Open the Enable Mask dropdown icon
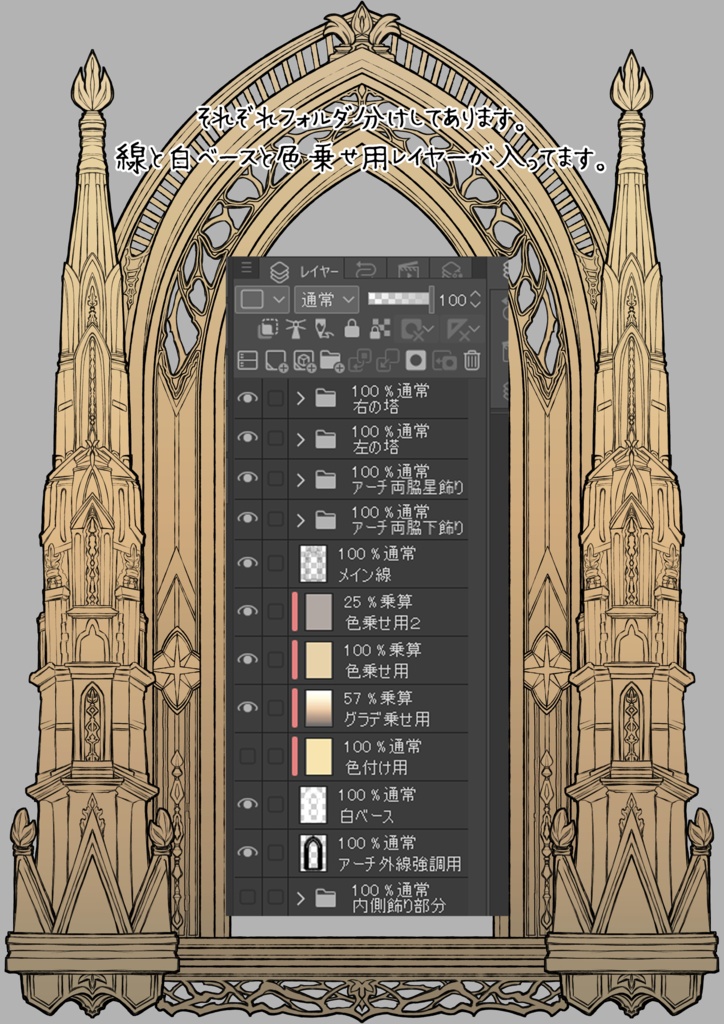 coord(418,330)
